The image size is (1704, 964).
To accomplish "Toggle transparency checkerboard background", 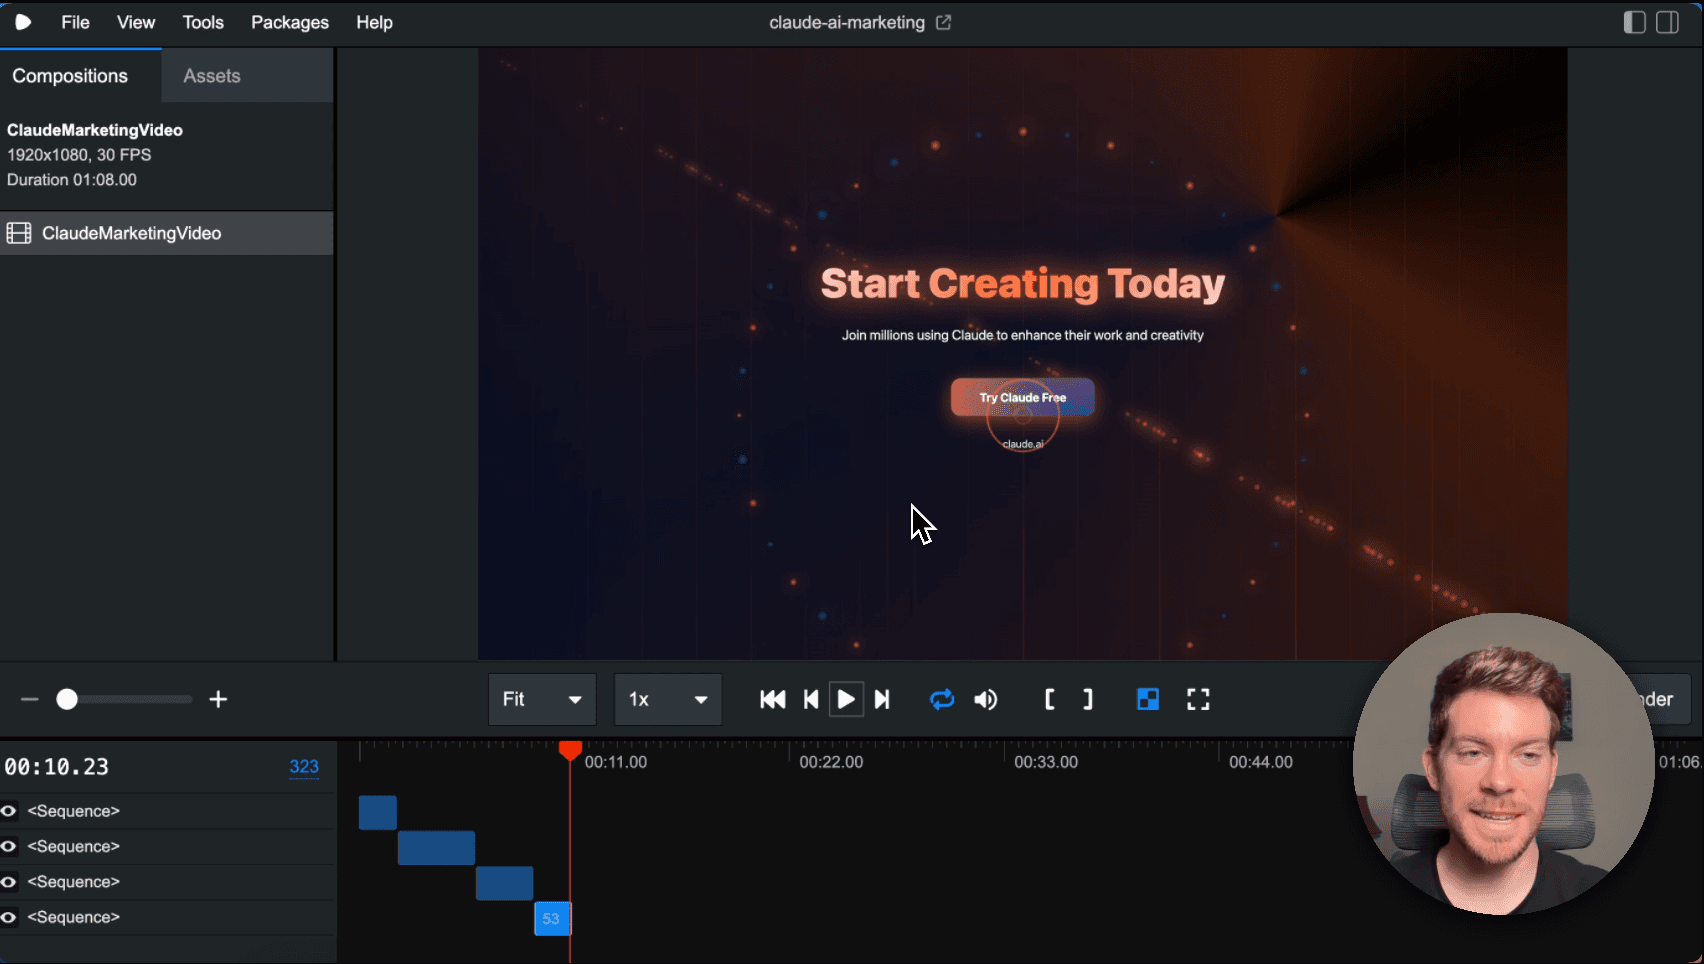I will coord(1148,699).
